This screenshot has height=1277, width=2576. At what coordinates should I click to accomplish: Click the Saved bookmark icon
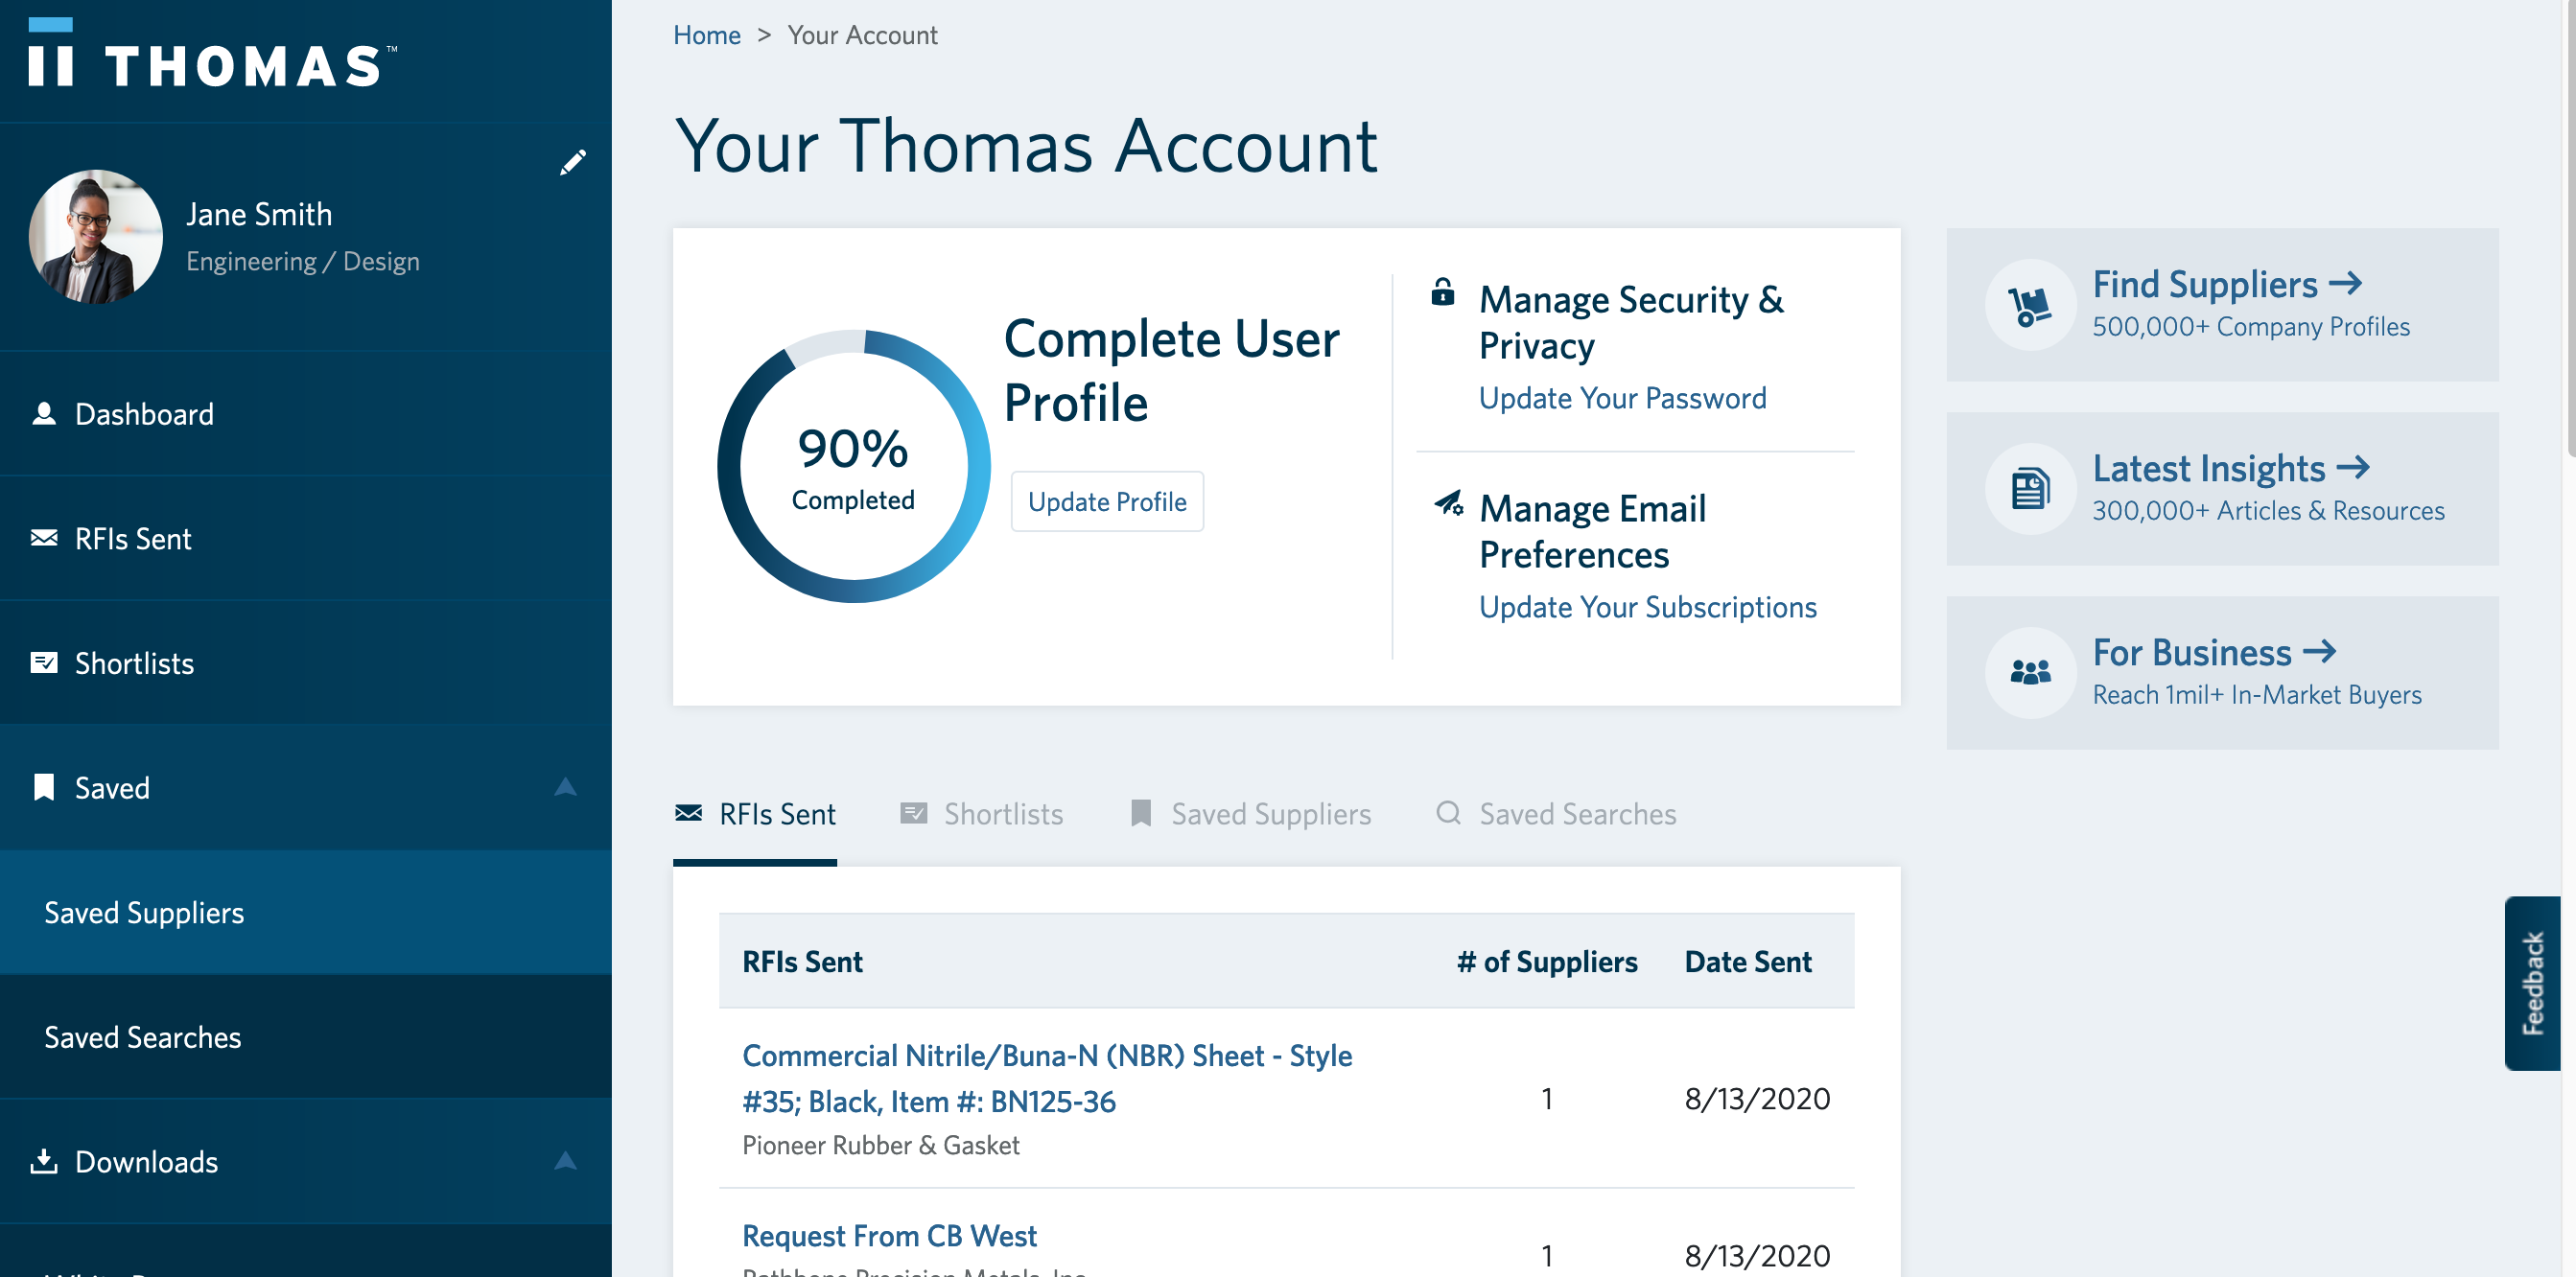click(x=44, y=787)
